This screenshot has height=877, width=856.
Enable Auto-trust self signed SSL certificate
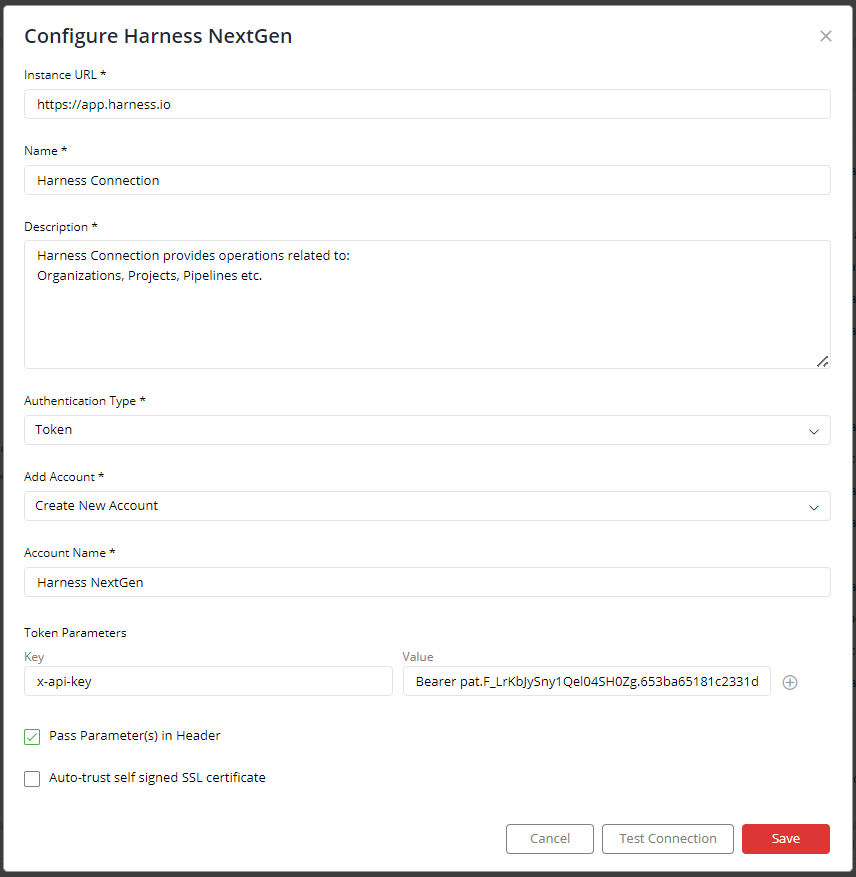(x=31, y=779)
